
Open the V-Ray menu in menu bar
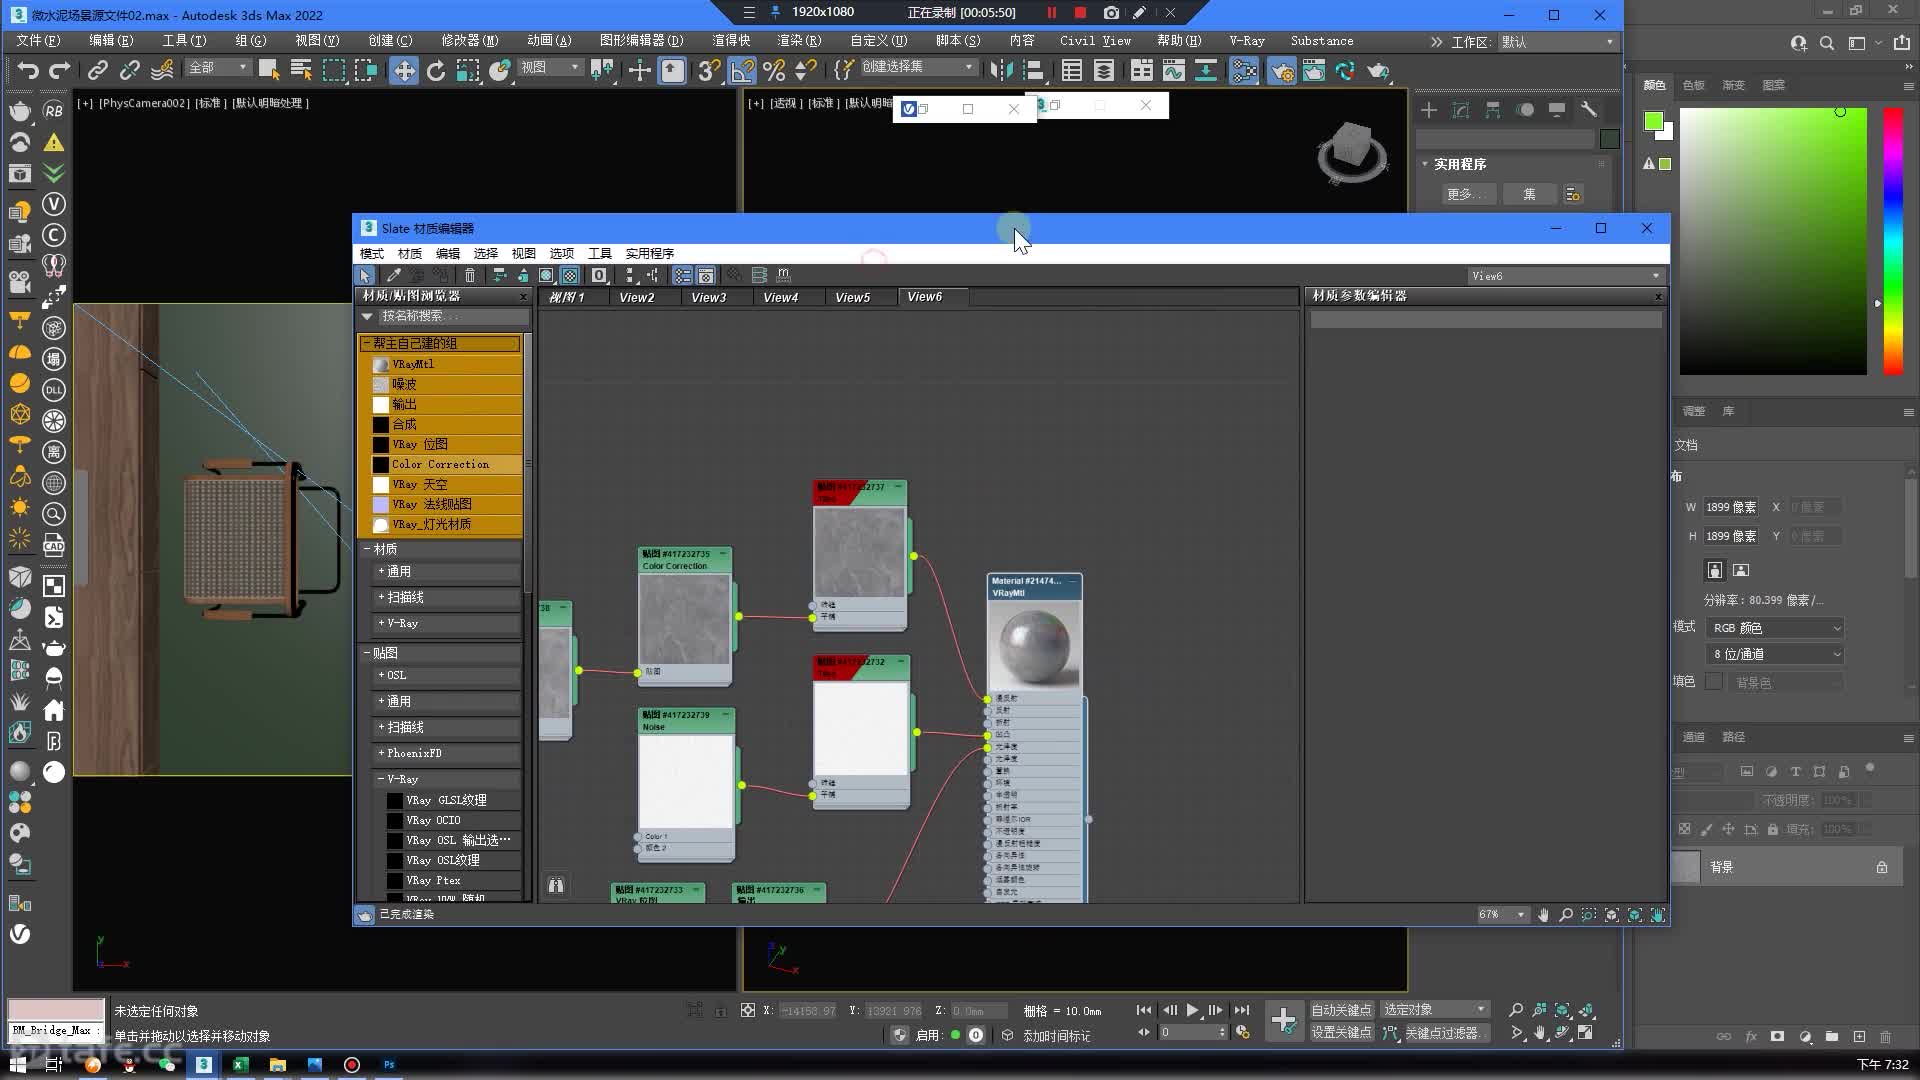click(x=1247, y=41)
